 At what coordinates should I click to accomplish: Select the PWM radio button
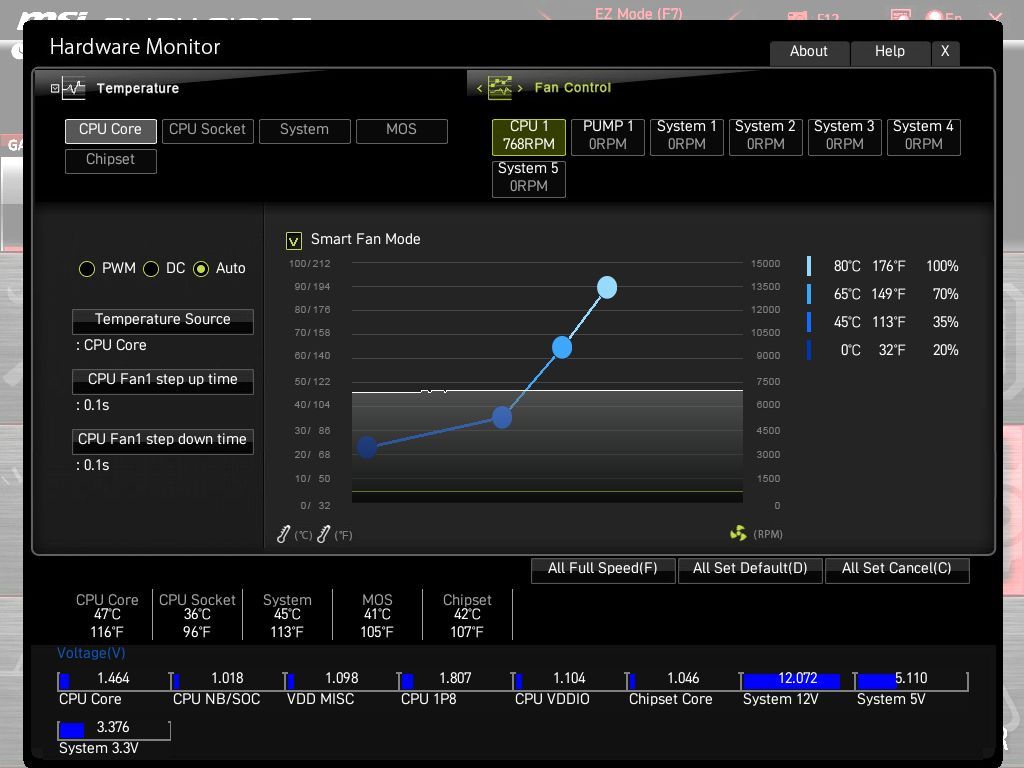pyautogui.click(x=87, y=268)
